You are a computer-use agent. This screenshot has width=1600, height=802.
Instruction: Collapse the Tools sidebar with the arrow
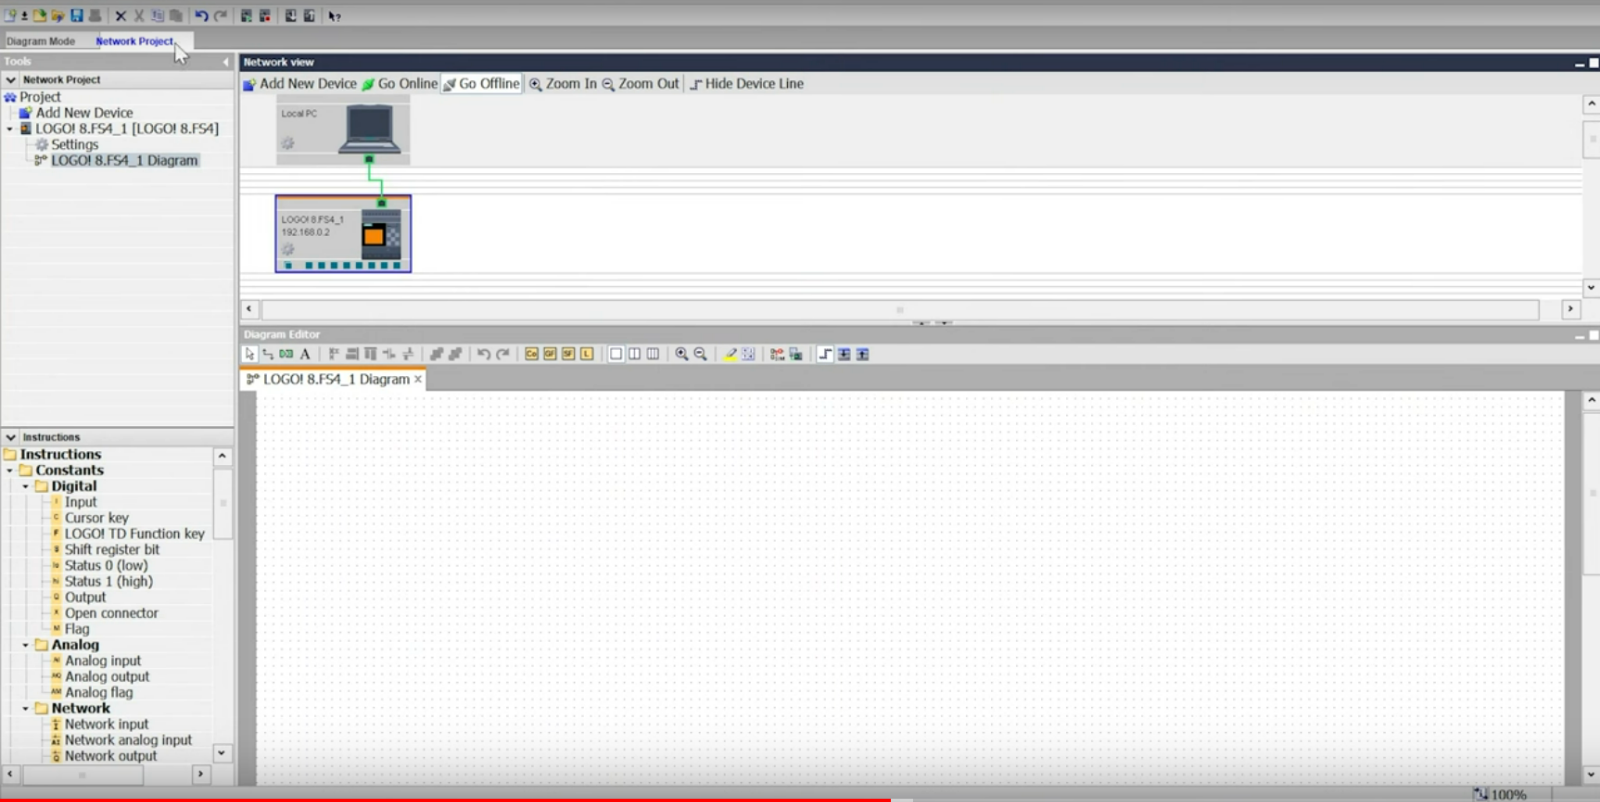tap(225, 61)
